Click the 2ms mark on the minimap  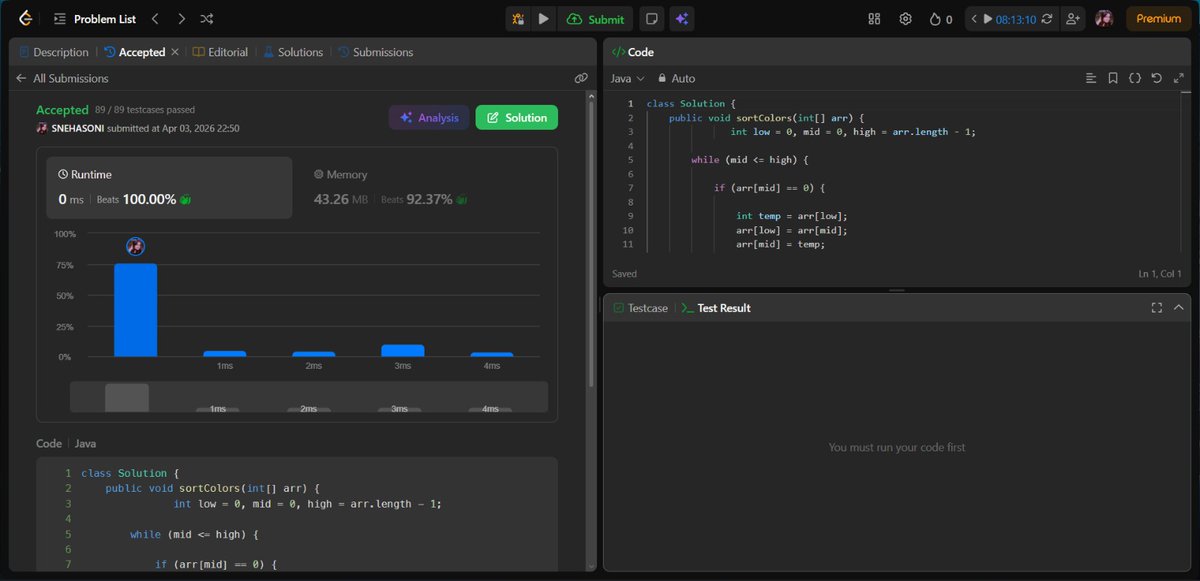point(309,409)
